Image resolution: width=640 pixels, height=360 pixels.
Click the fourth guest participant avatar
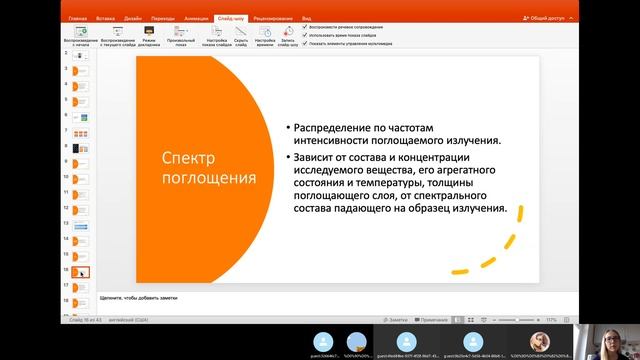pyautogui.click(x=473, y=342)
